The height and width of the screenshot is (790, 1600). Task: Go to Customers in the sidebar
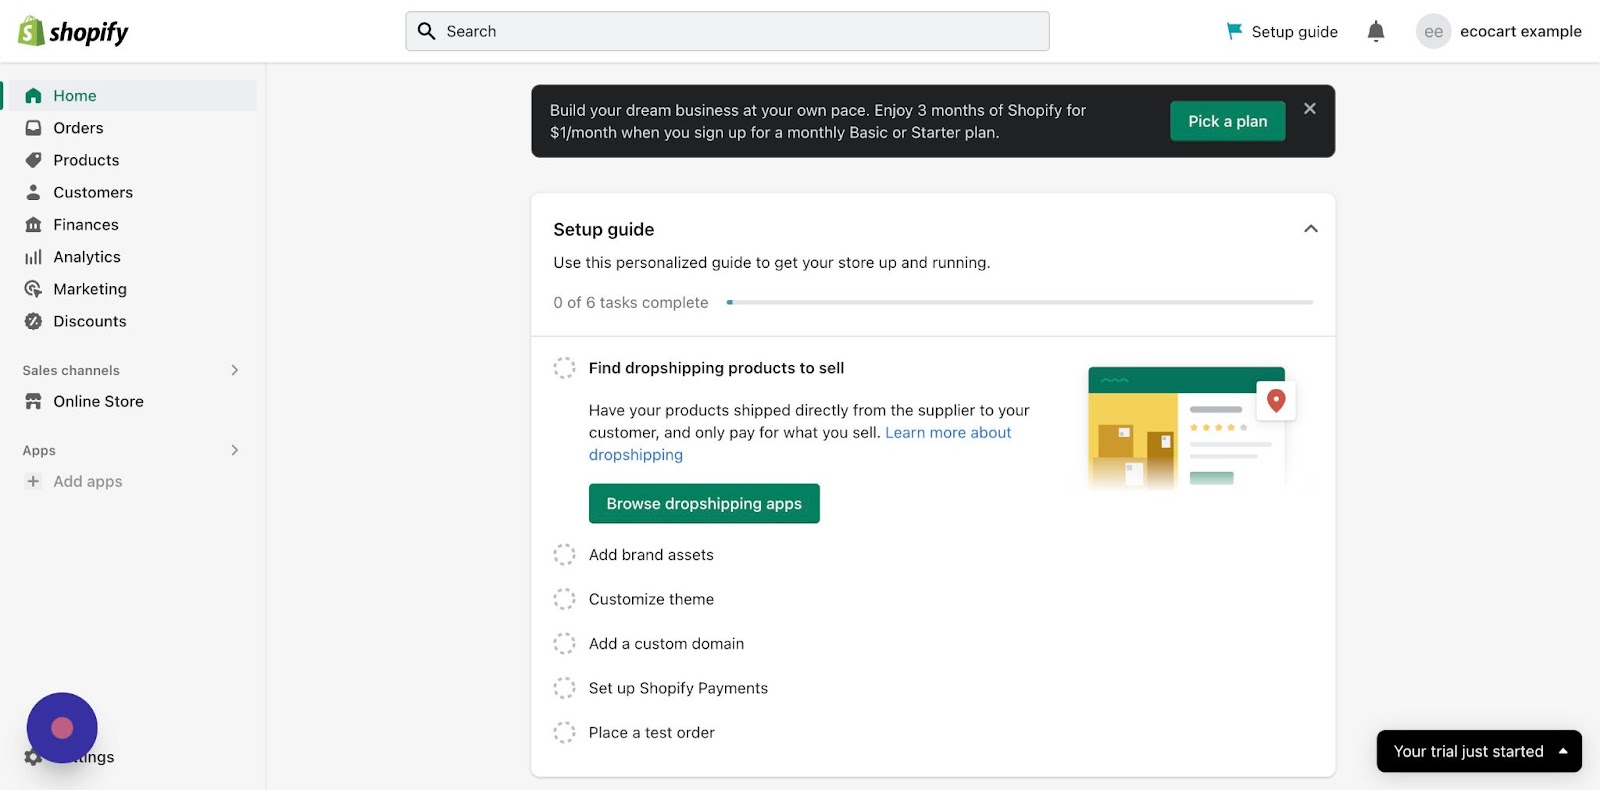[93, 192]
